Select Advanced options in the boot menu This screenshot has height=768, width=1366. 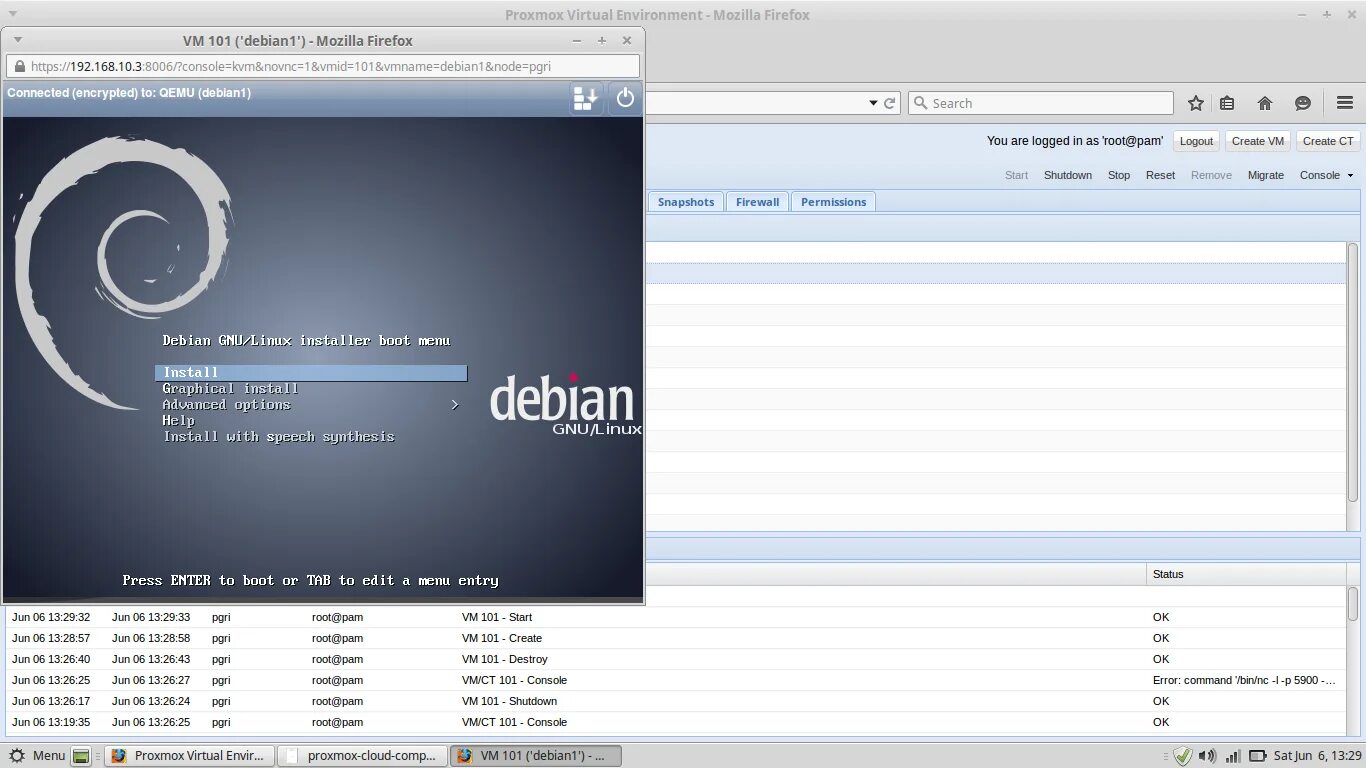(x=226, y=405)
